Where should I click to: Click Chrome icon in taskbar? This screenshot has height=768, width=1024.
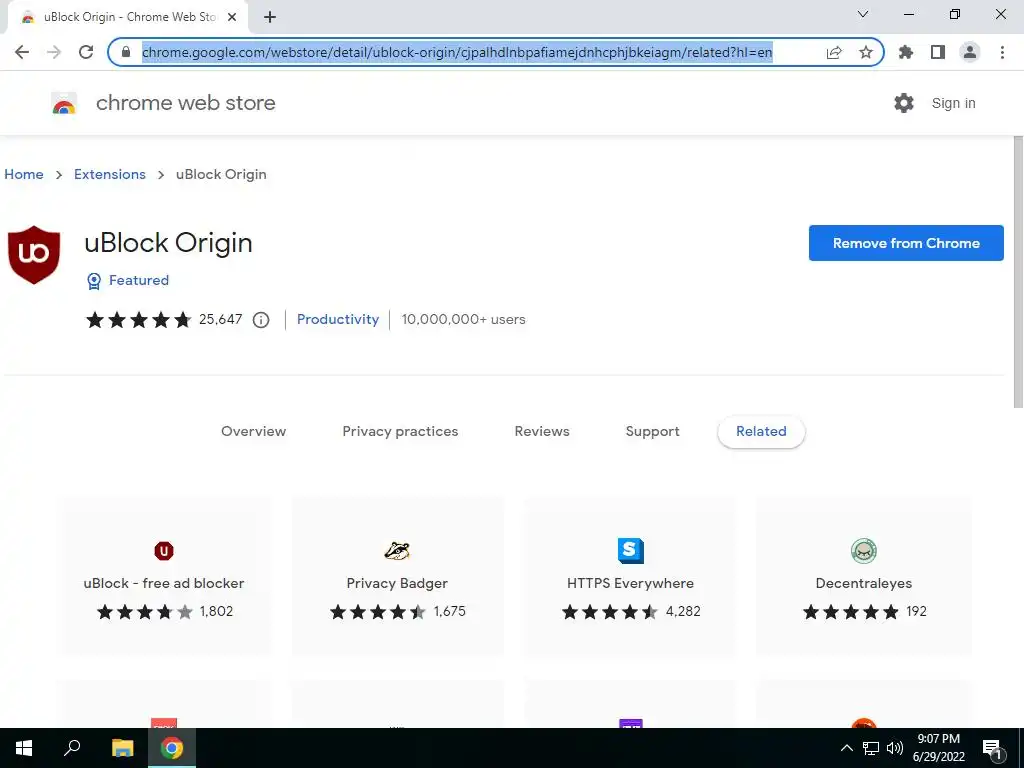(x=172, y=748)
